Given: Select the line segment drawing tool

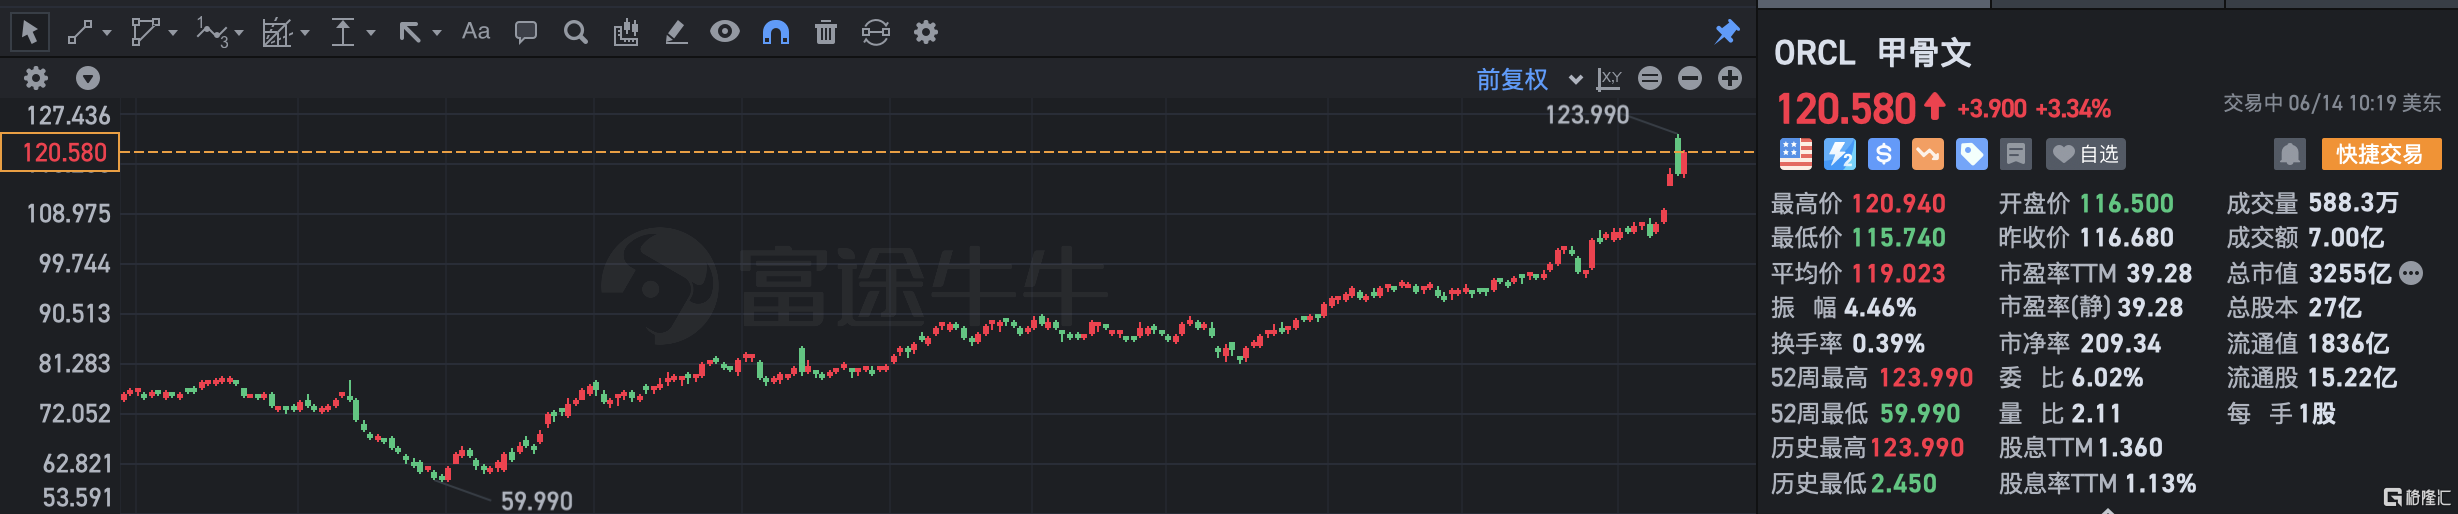Looking at the screenshot, I should [80, 33].
